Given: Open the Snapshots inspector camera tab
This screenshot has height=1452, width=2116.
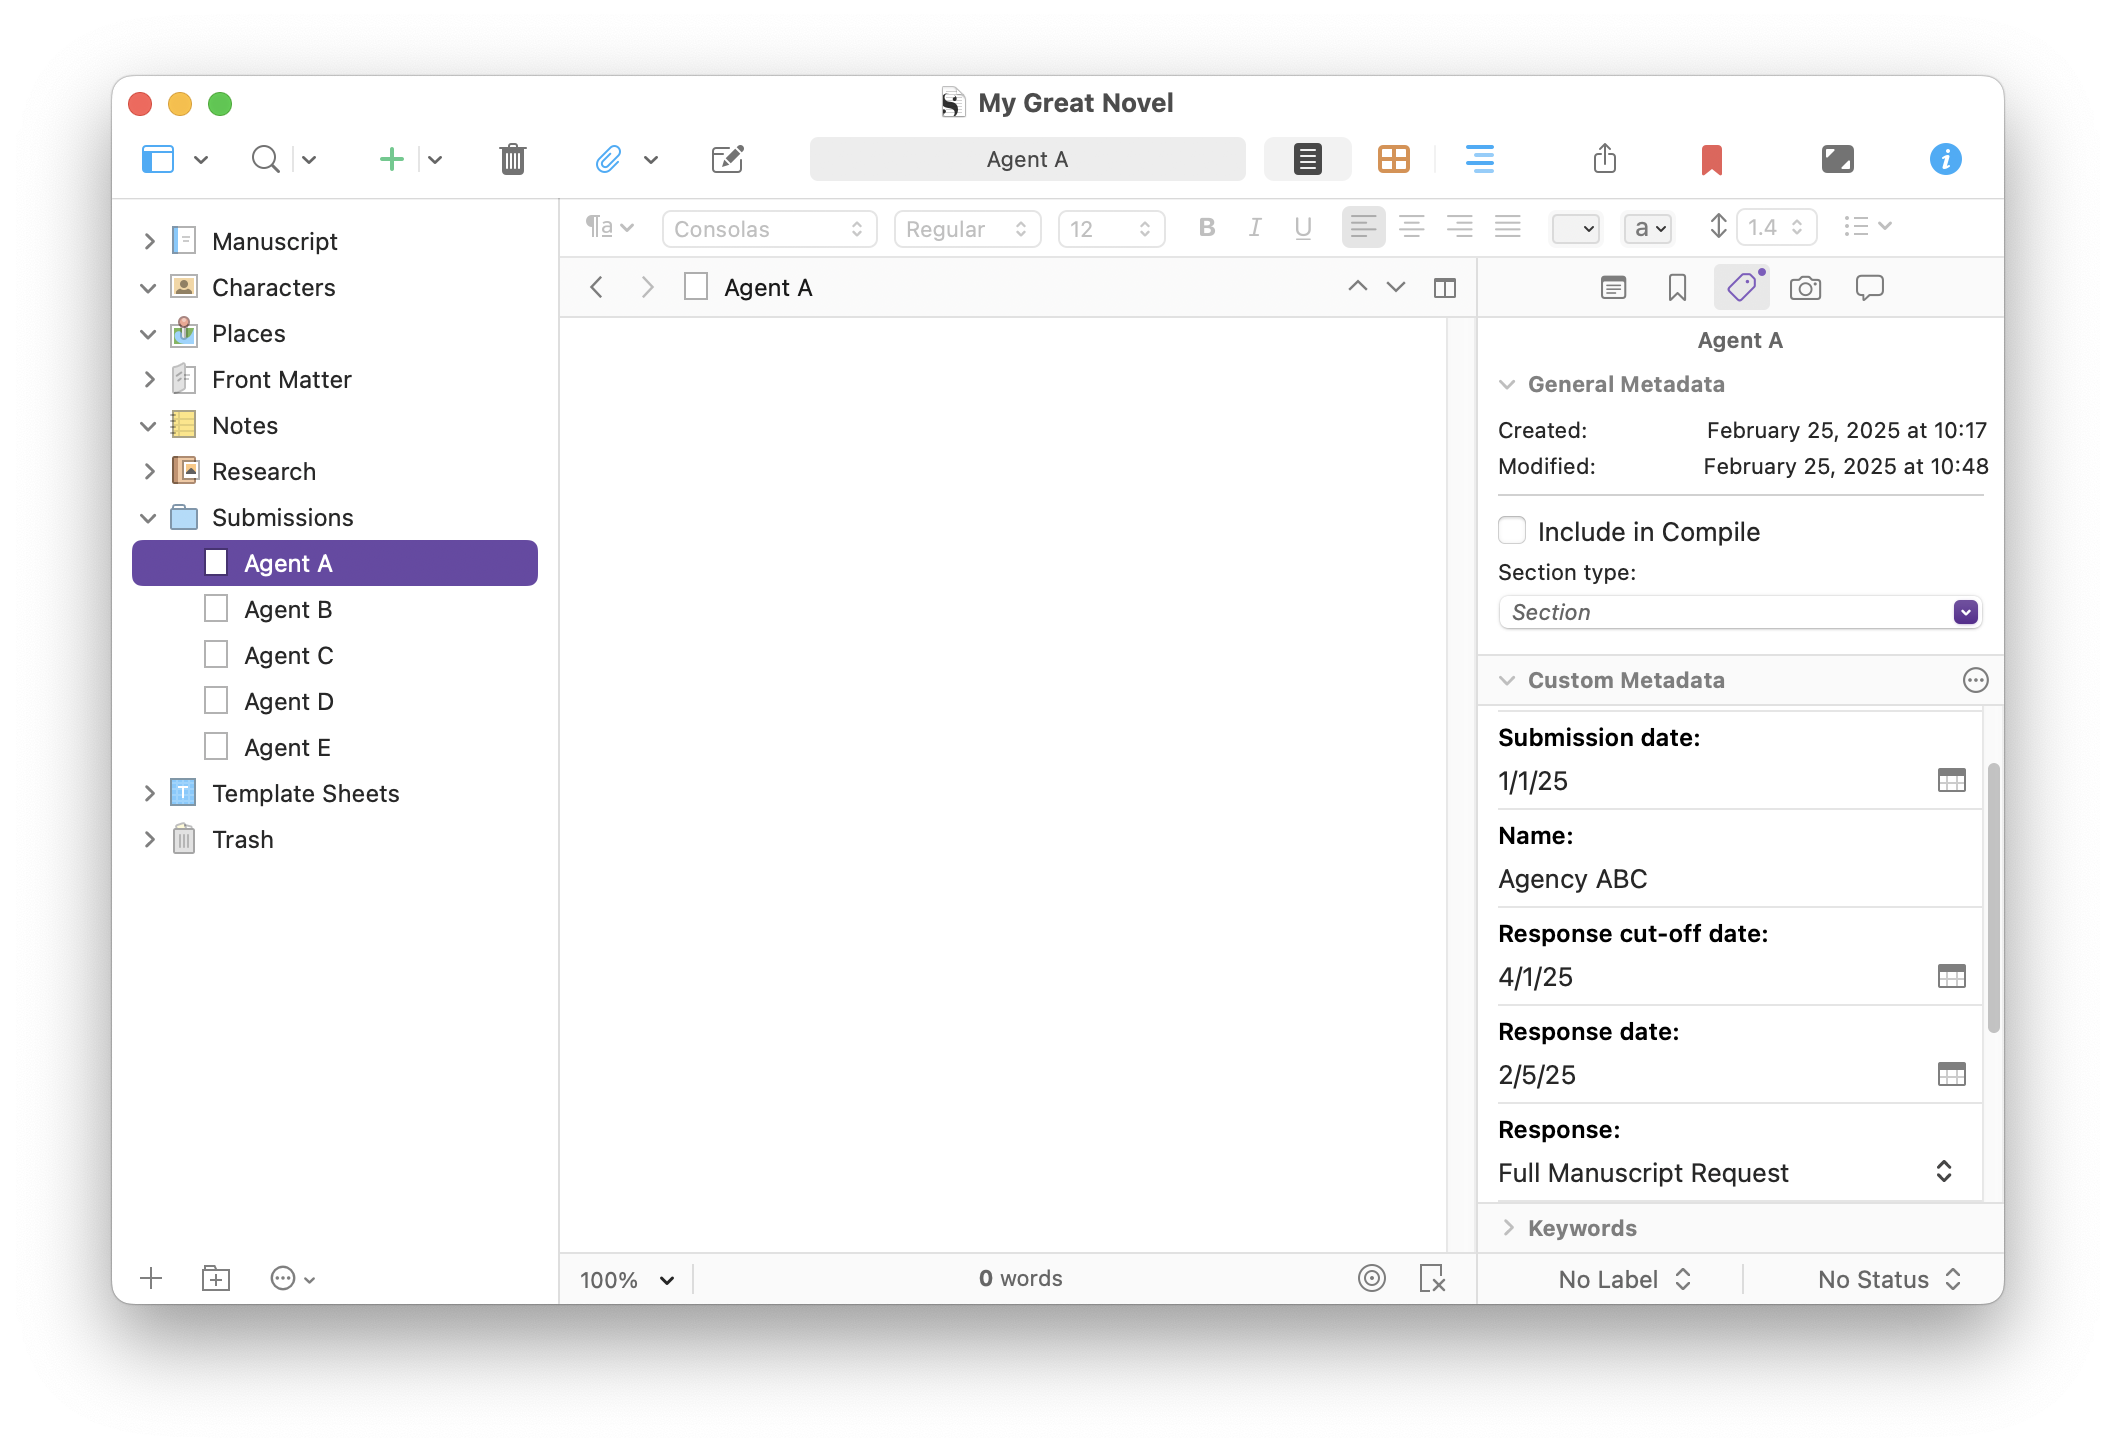Looking at the screenshot, I should pyautogui.click(x=1805, y=288).
